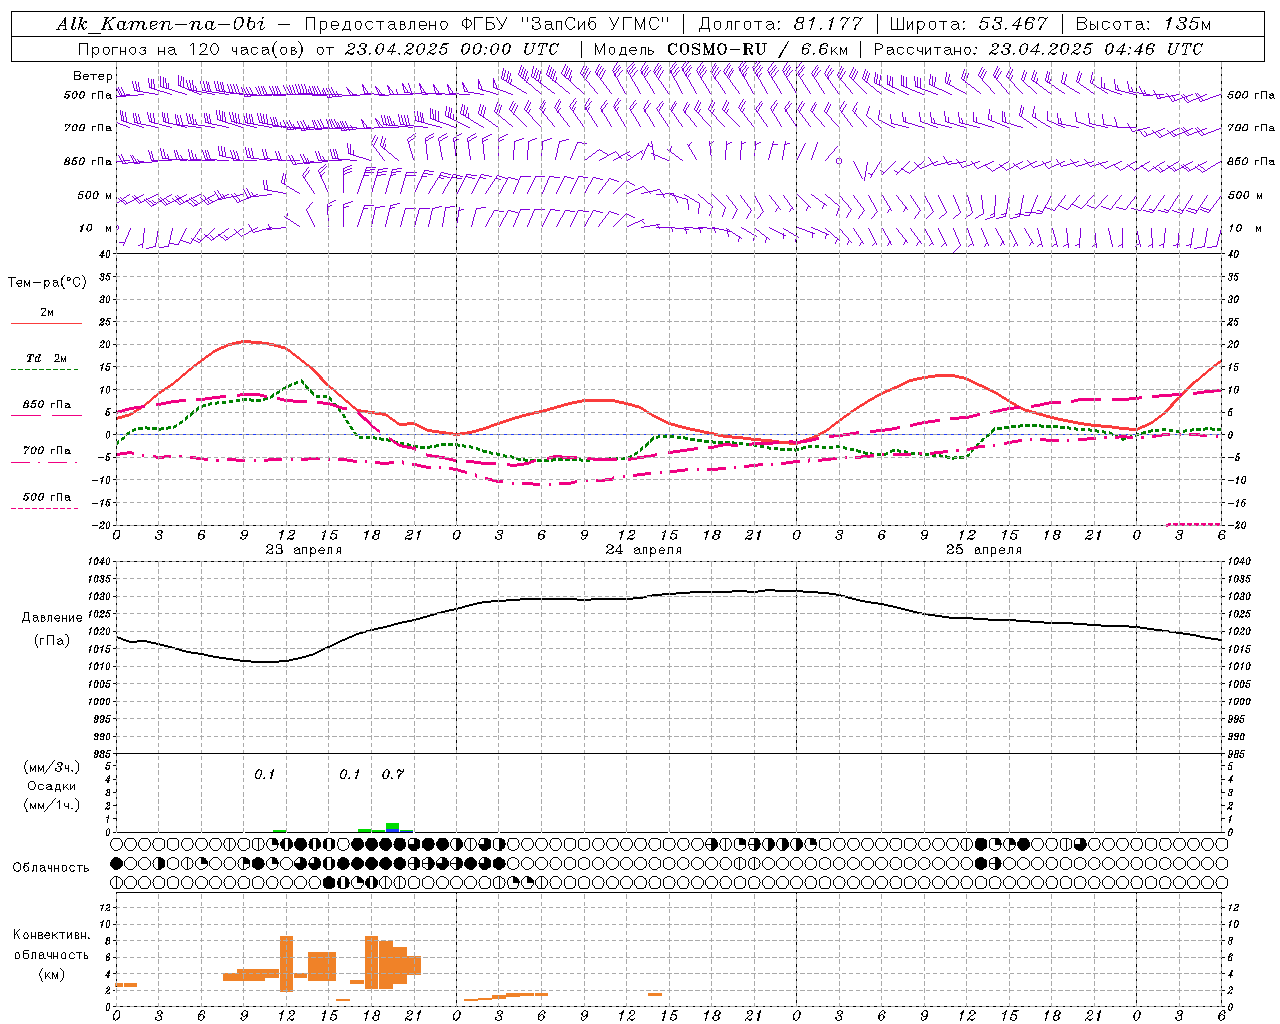This screenshot has width=1280, height=1024.
Task: Click the Осадки panel label
Action: (x=52, y=786)
